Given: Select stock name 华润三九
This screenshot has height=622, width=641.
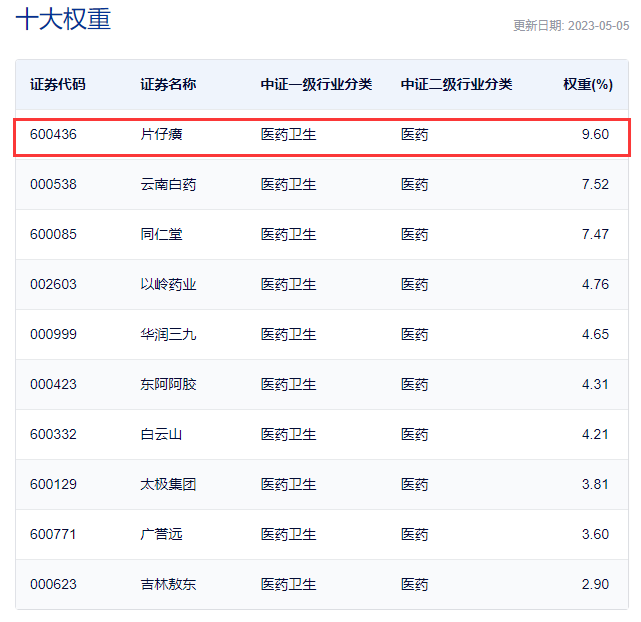Looking at the screenshot, I should pos(168,334).
